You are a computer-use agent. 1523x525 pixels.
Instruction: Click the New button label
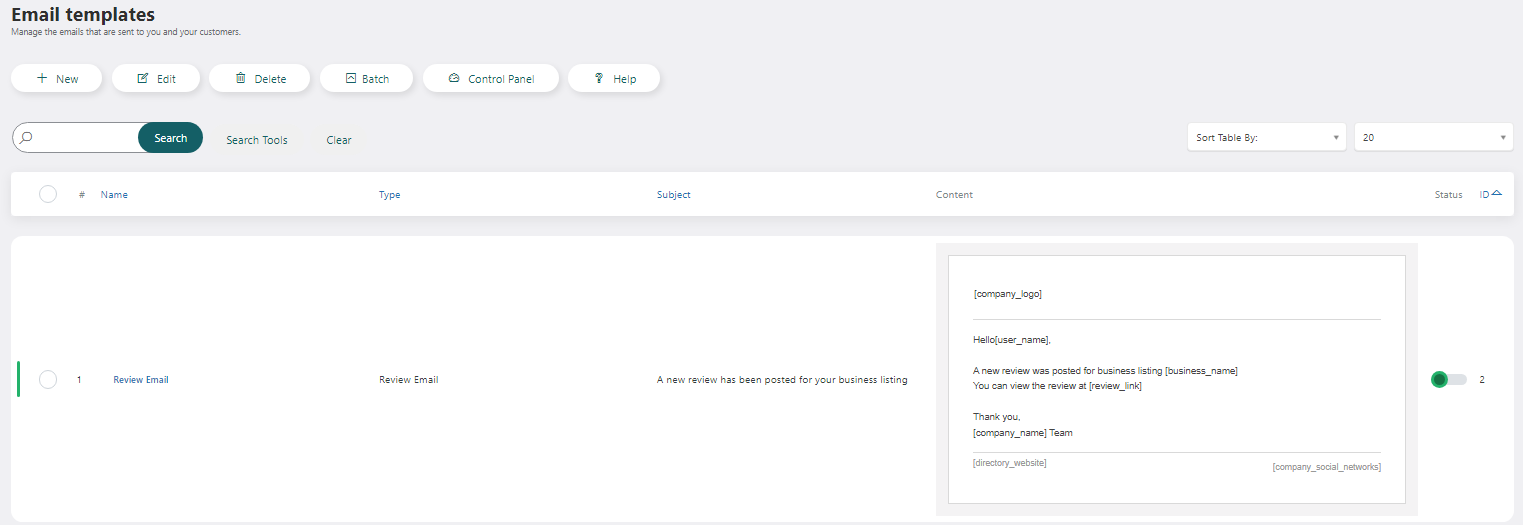point(67,79)
